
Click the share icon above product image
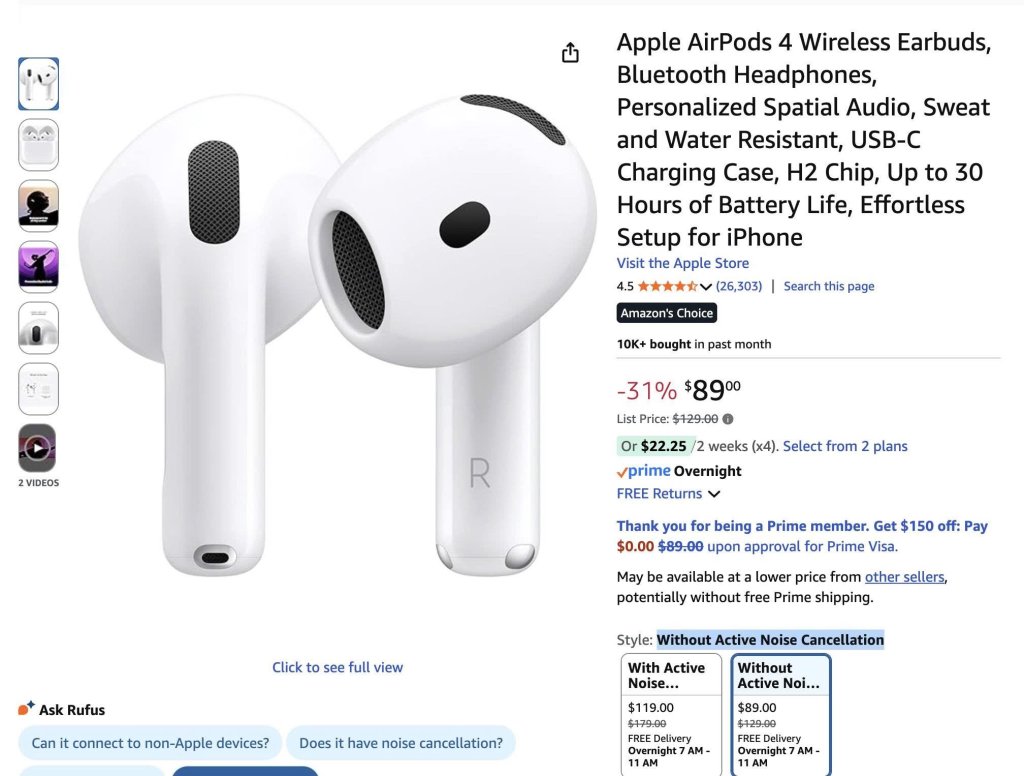click(x=570, y=53)
